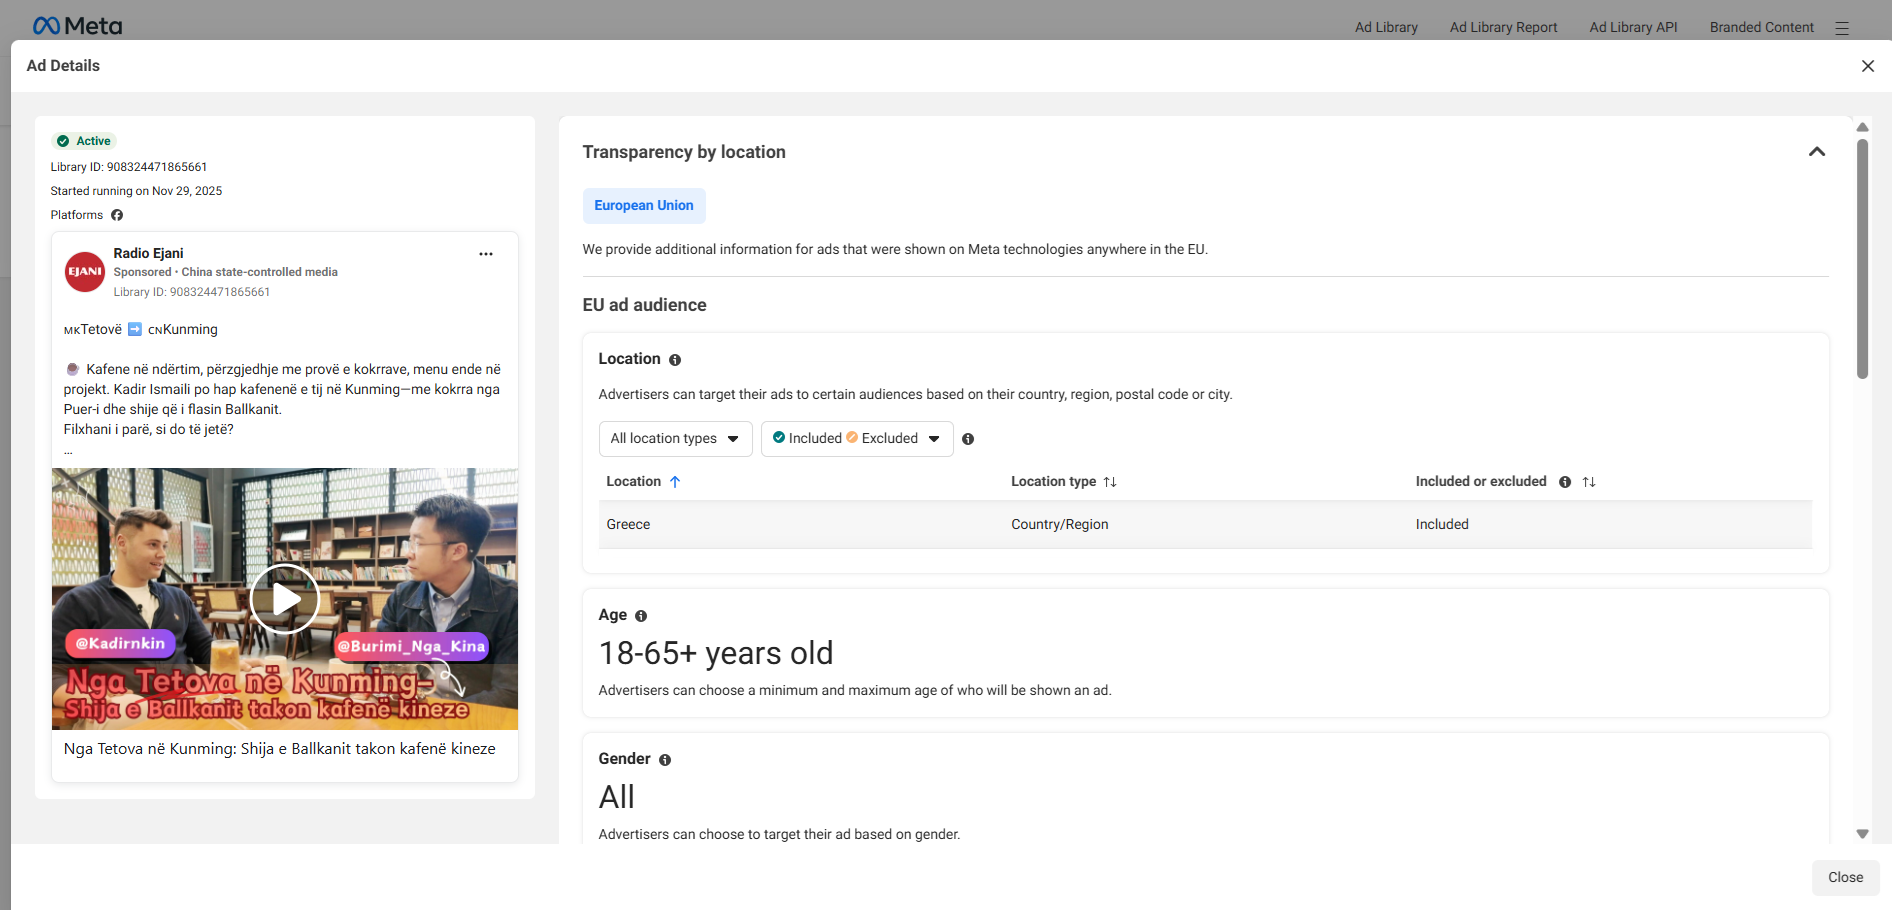The height and width of the screenshot is (910, 1892).
Task: Open Ad Library Report in header
Action: pos(1503,27)
